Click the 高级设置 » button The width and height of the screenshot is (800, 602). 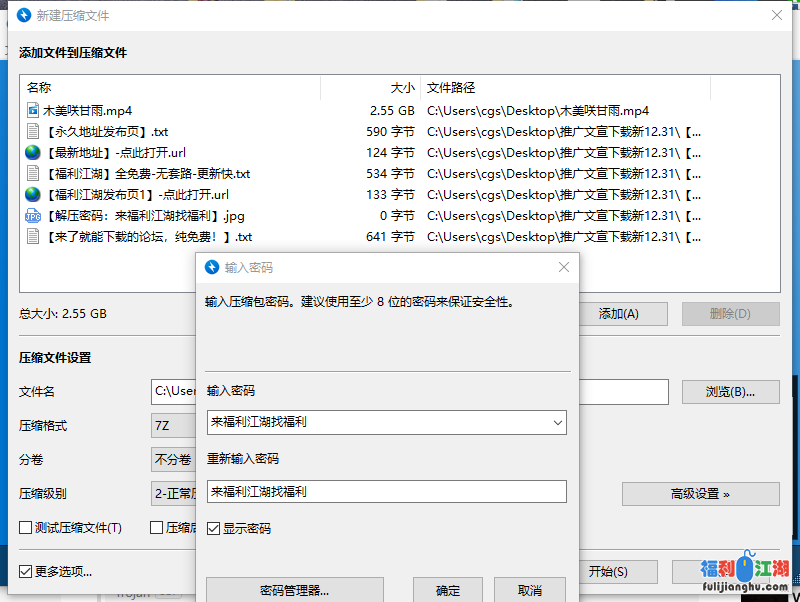click(x=700, y=494)
